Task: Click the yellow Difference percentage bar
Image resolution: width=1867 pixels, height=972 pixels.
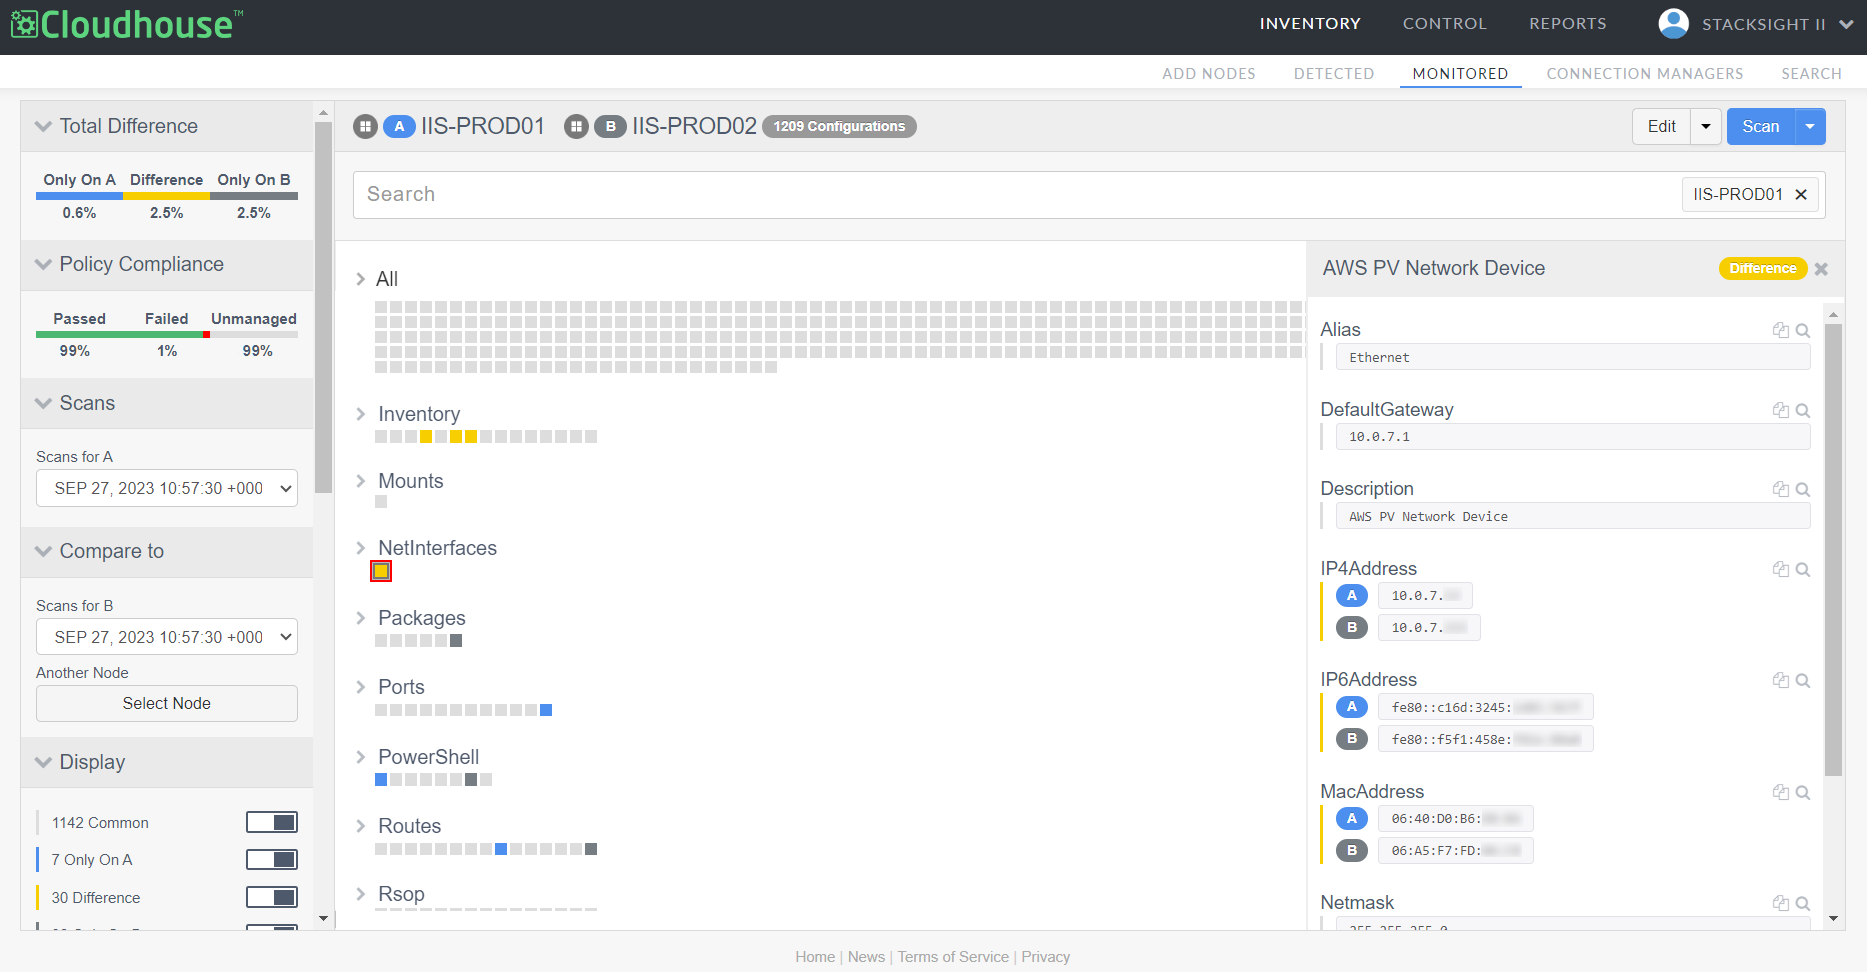Action: [x=167, y=196]
